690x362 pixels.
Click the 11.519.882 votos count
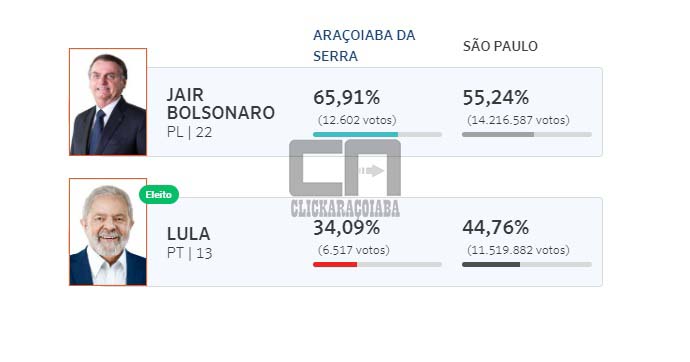coord(518,250)
